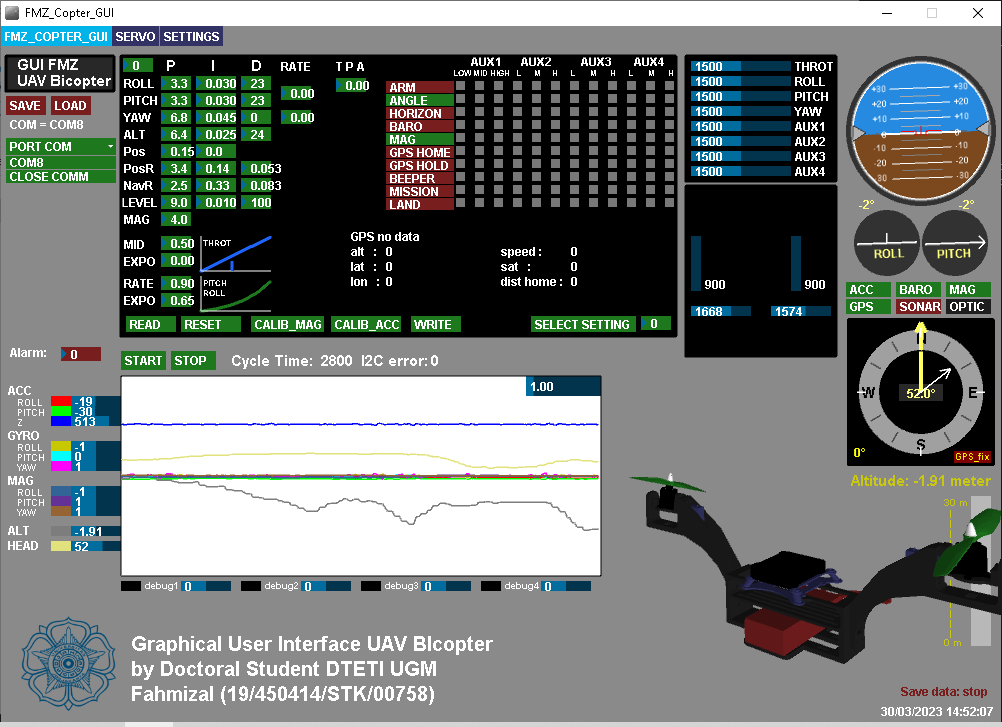Select the setting number box beside SELECT SETTING
This screenshot has height=727, width=1002.
click(656, 324)
